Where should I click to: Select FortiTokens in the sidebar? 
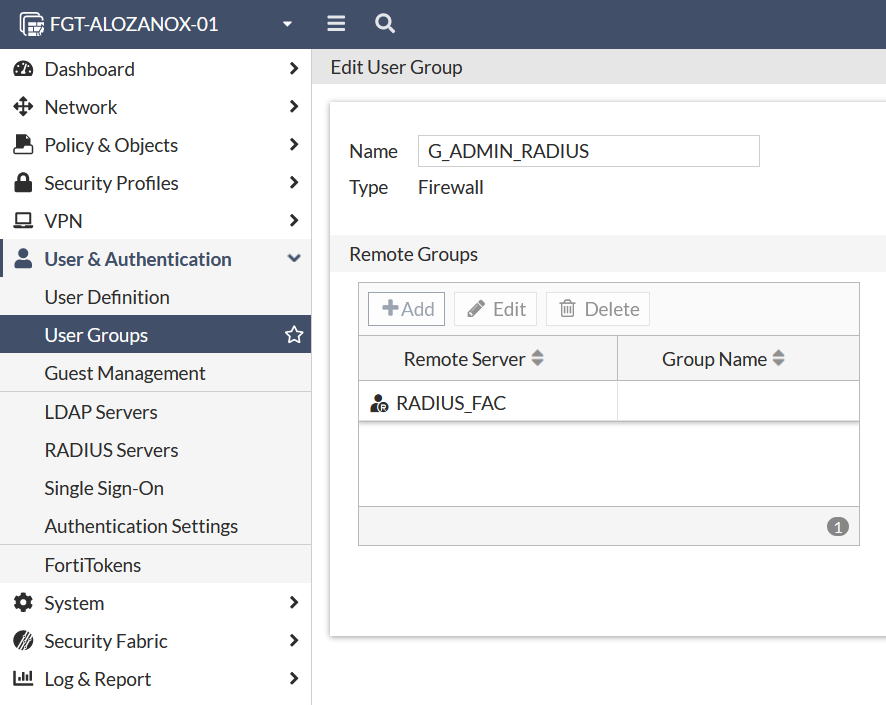[x=93, y=565]
